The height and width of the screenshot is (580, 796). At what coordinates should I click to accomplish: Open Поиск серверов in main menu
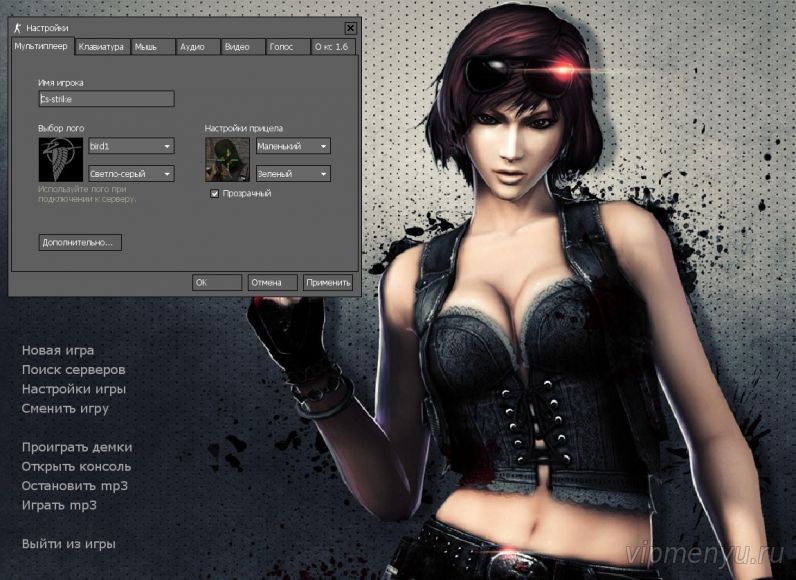coord(74,370)
